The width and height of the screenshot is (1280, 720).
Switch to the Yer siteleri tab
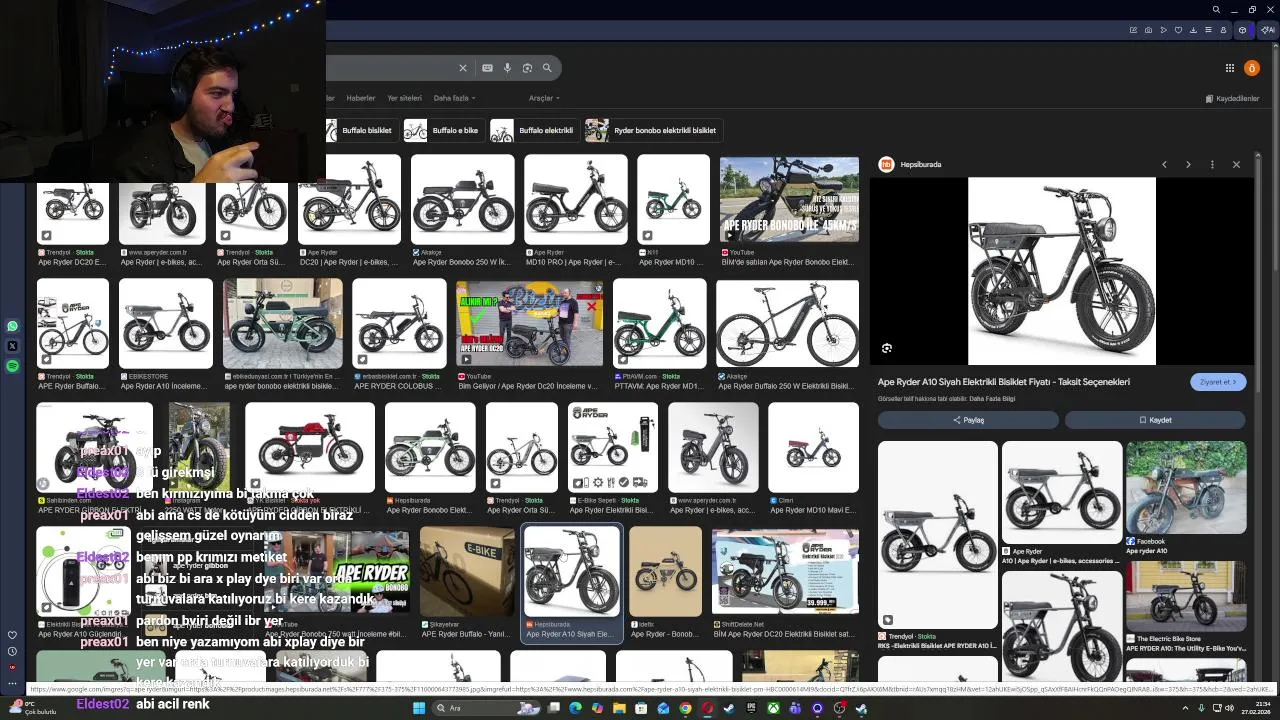click(404, 98)
